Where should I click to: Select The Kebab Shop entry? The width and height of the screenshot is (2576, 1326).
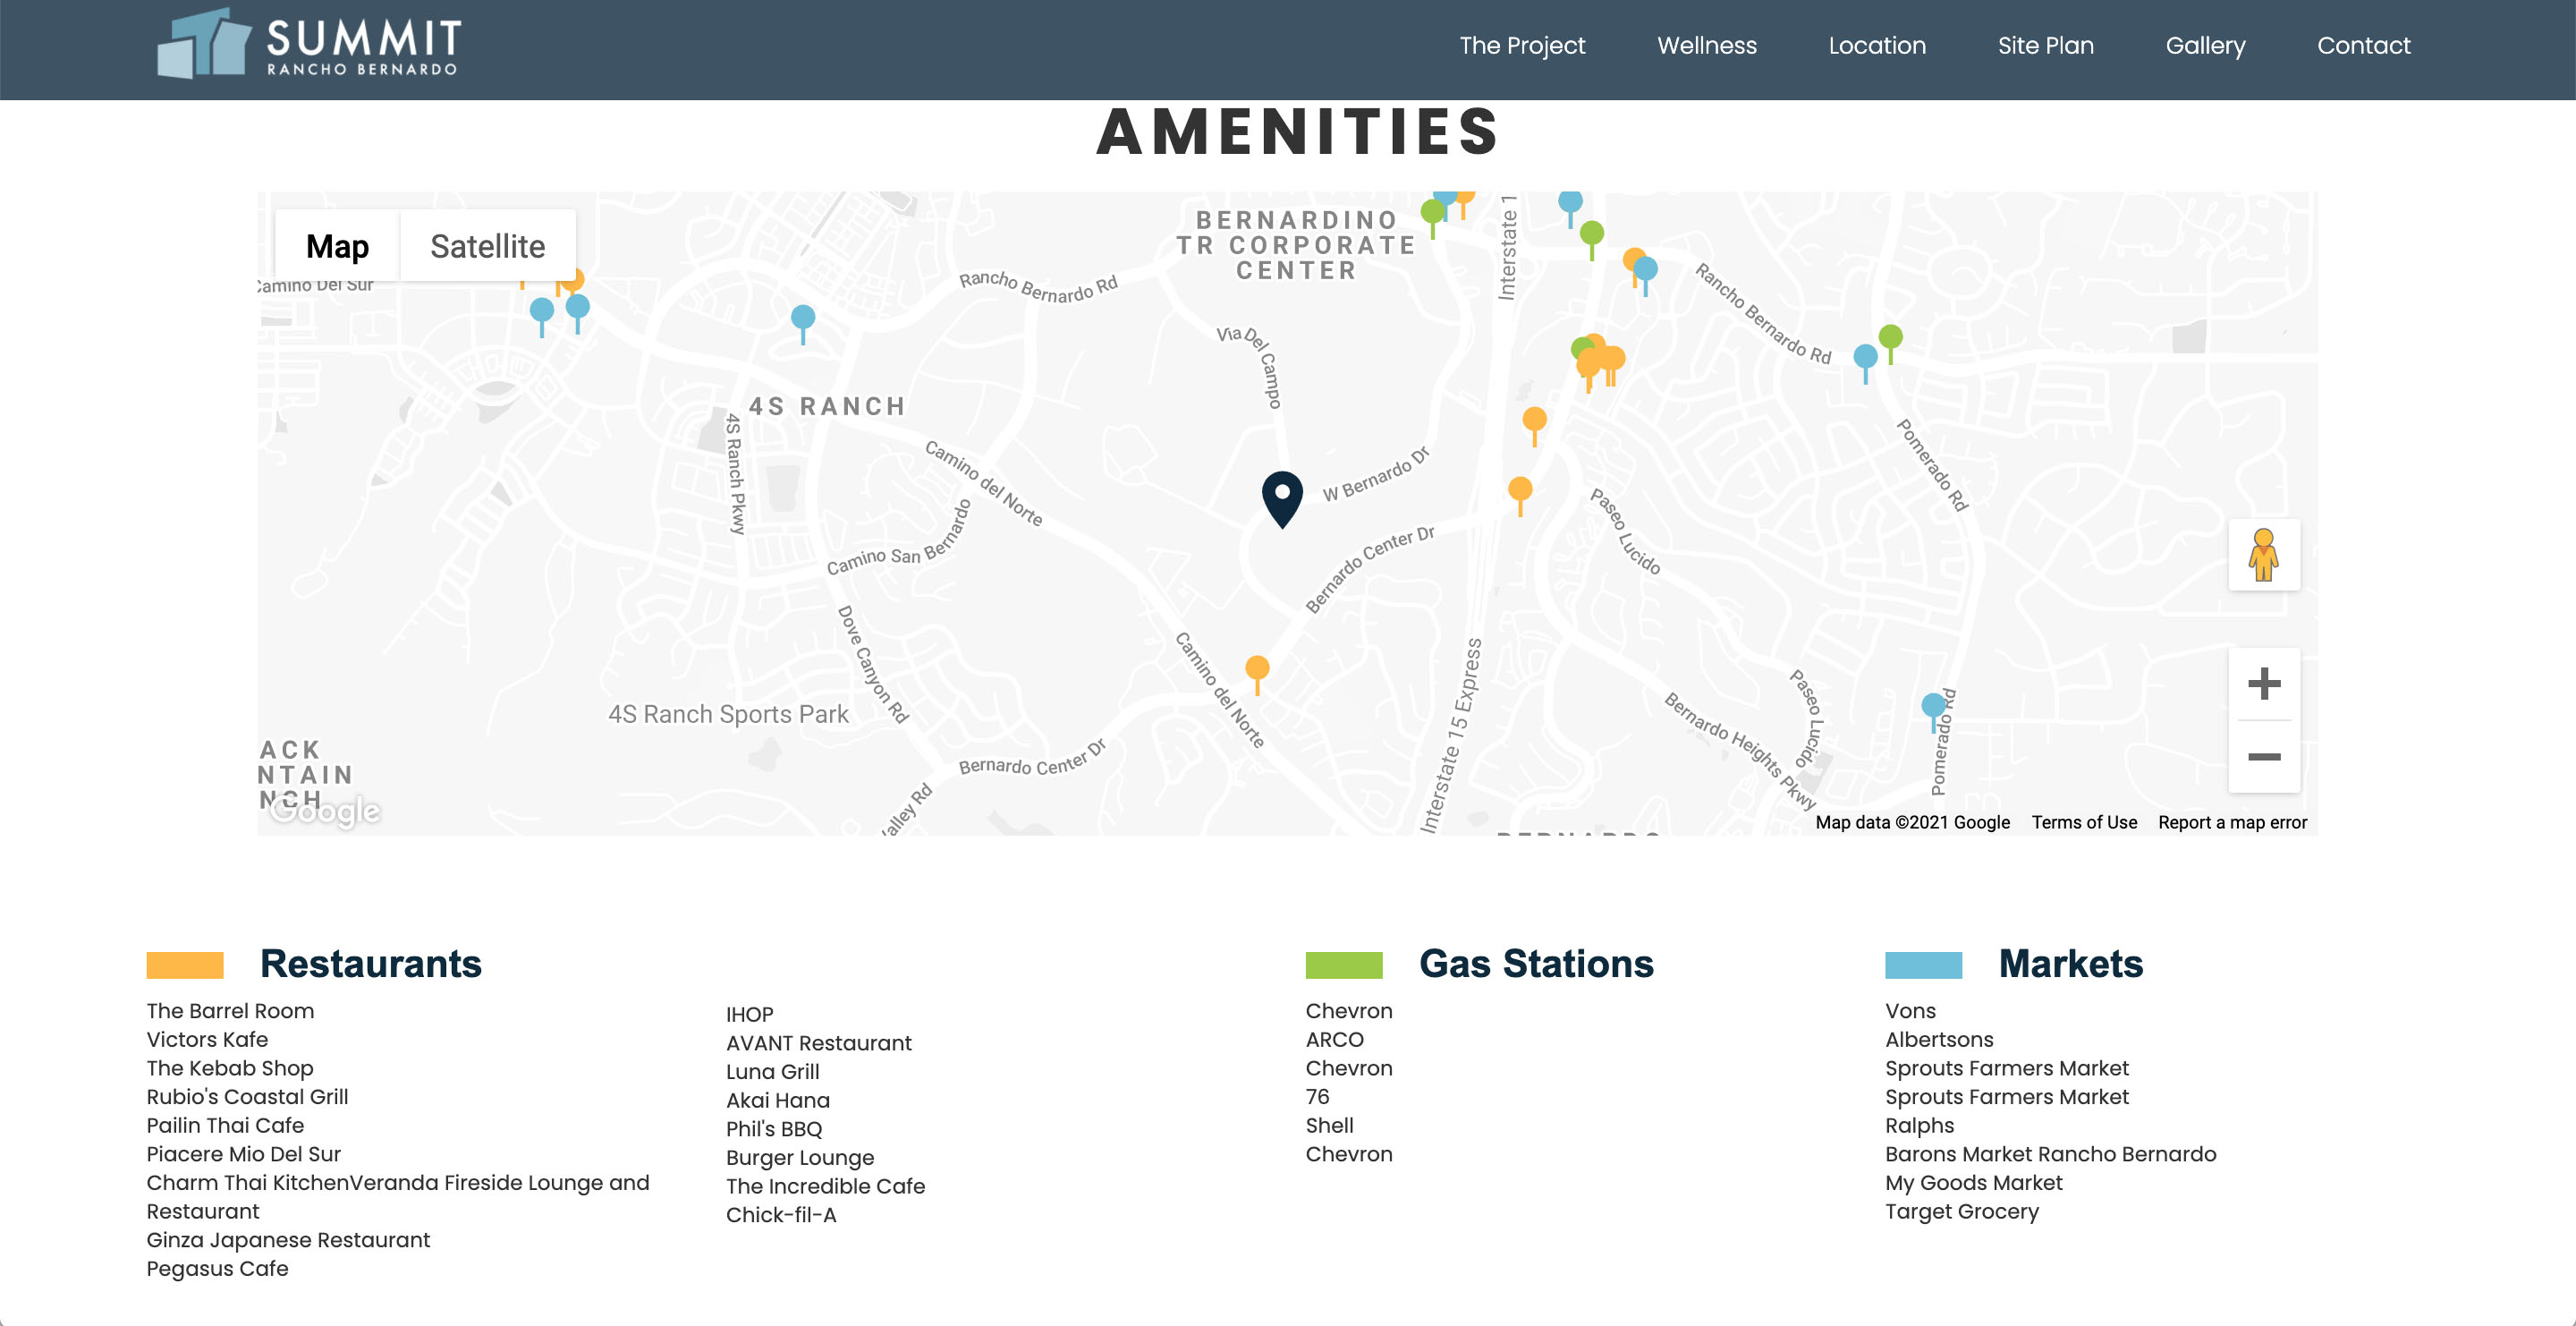[230, 1068]
